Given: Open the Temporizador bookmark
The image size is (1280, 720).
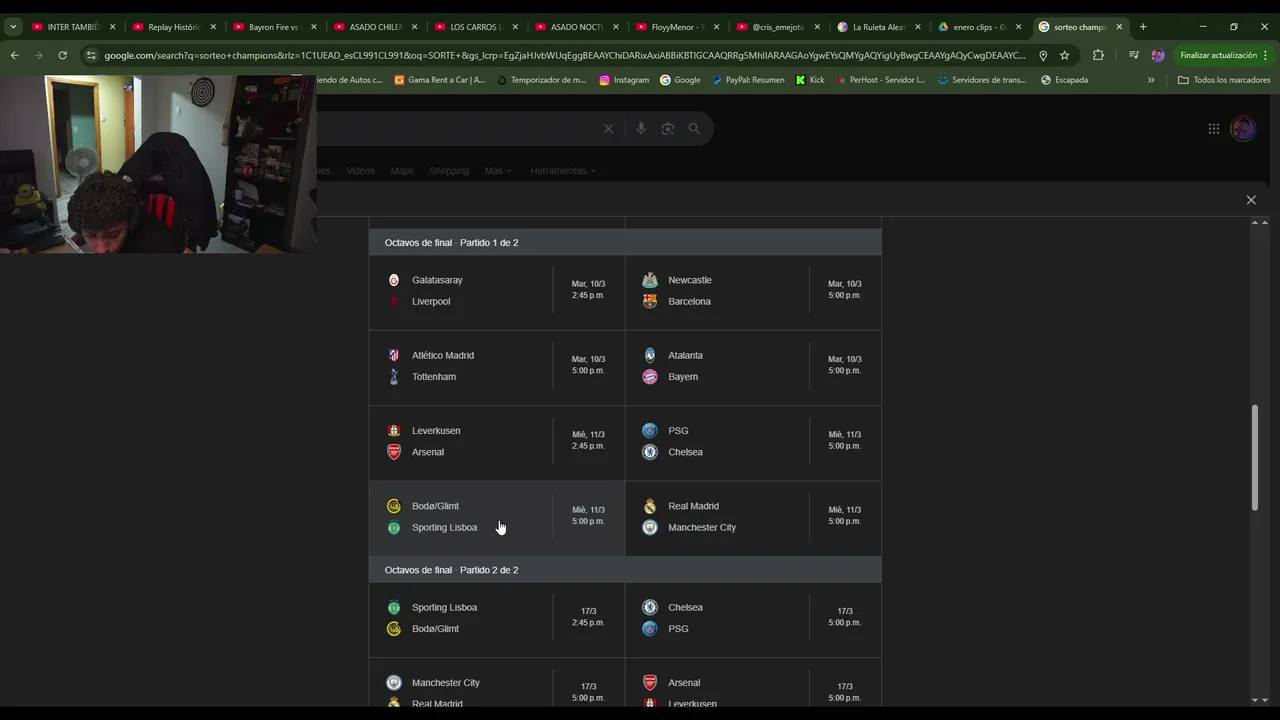Looking at the screenshot, I should [x=541, y=80].
